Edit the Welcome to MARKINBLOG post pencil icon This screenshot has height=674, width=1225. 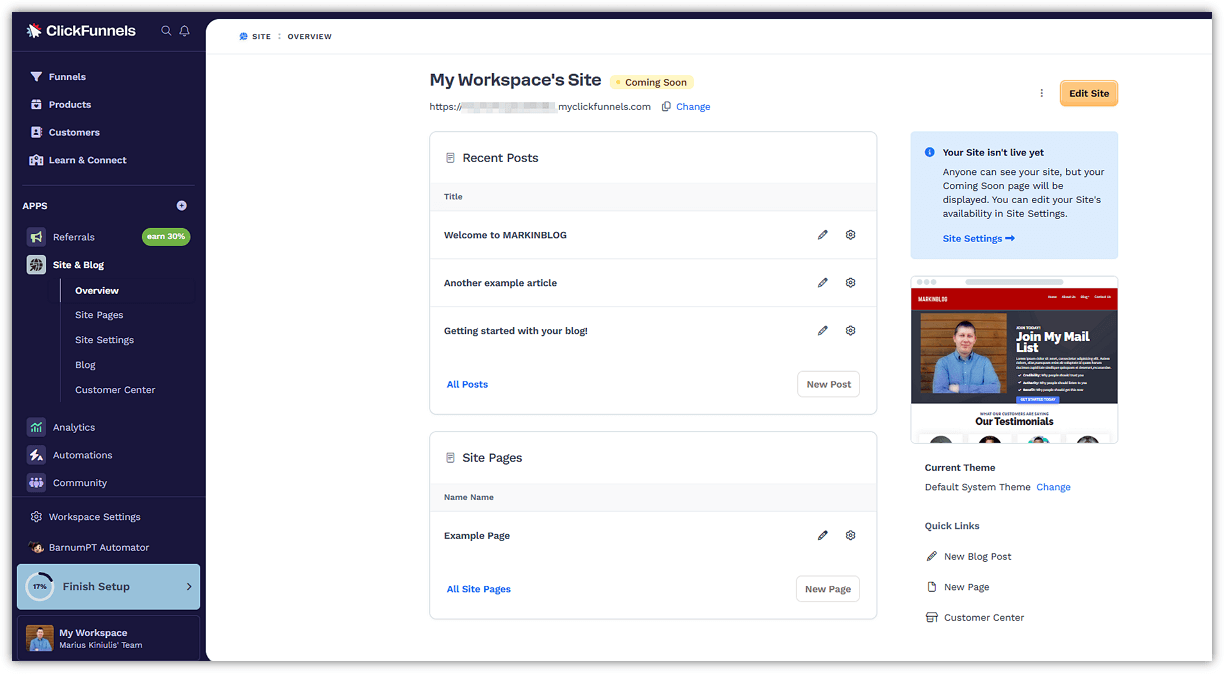(823, 235)
